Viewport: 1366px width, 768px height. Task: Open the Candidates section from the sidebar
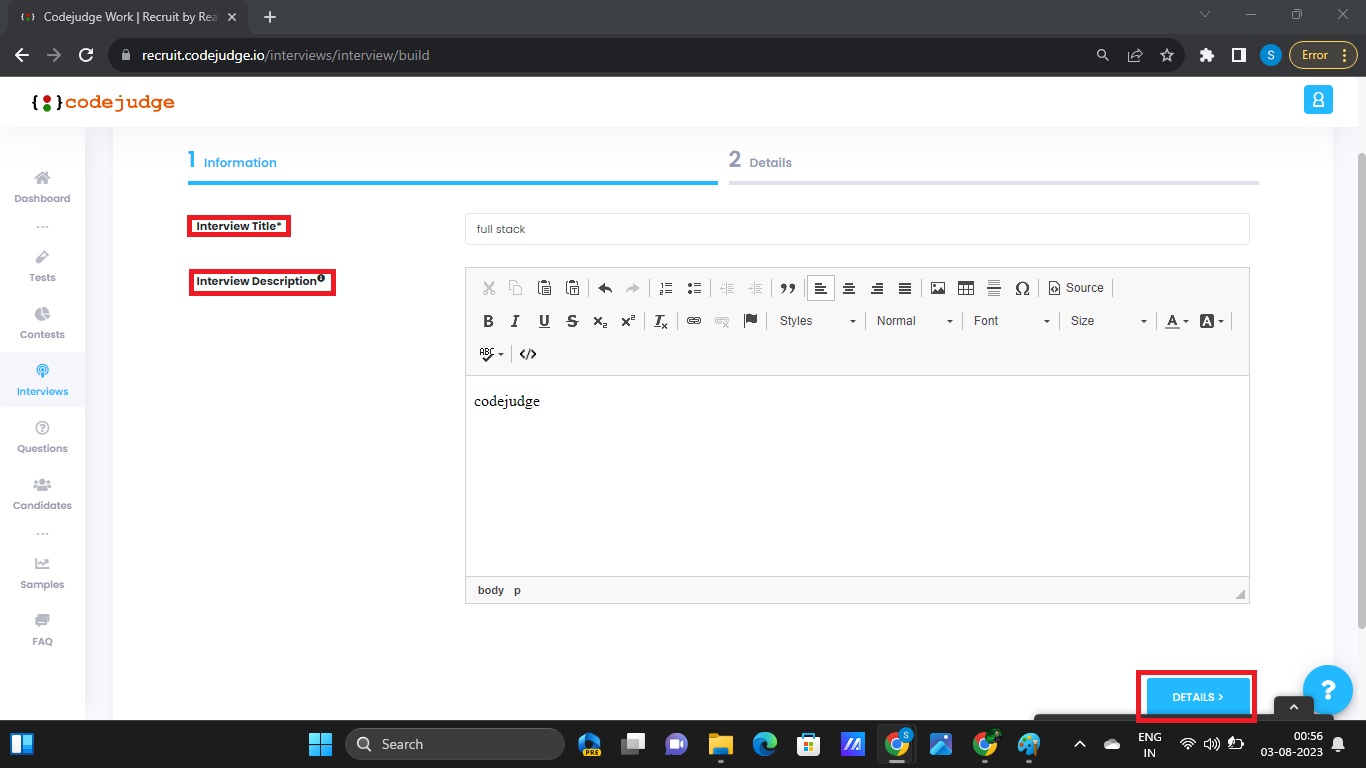pyautogui.click(x=41, y=493)
